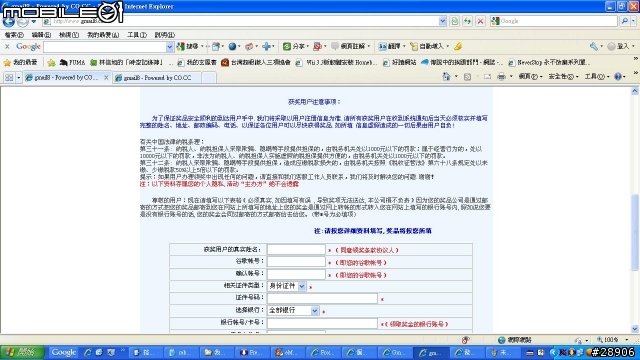Click the compatibility view icon in address bar
Image resolution: width=640 pixels, height=360 pixels.
pyautogui.click(x=454, y=21)
